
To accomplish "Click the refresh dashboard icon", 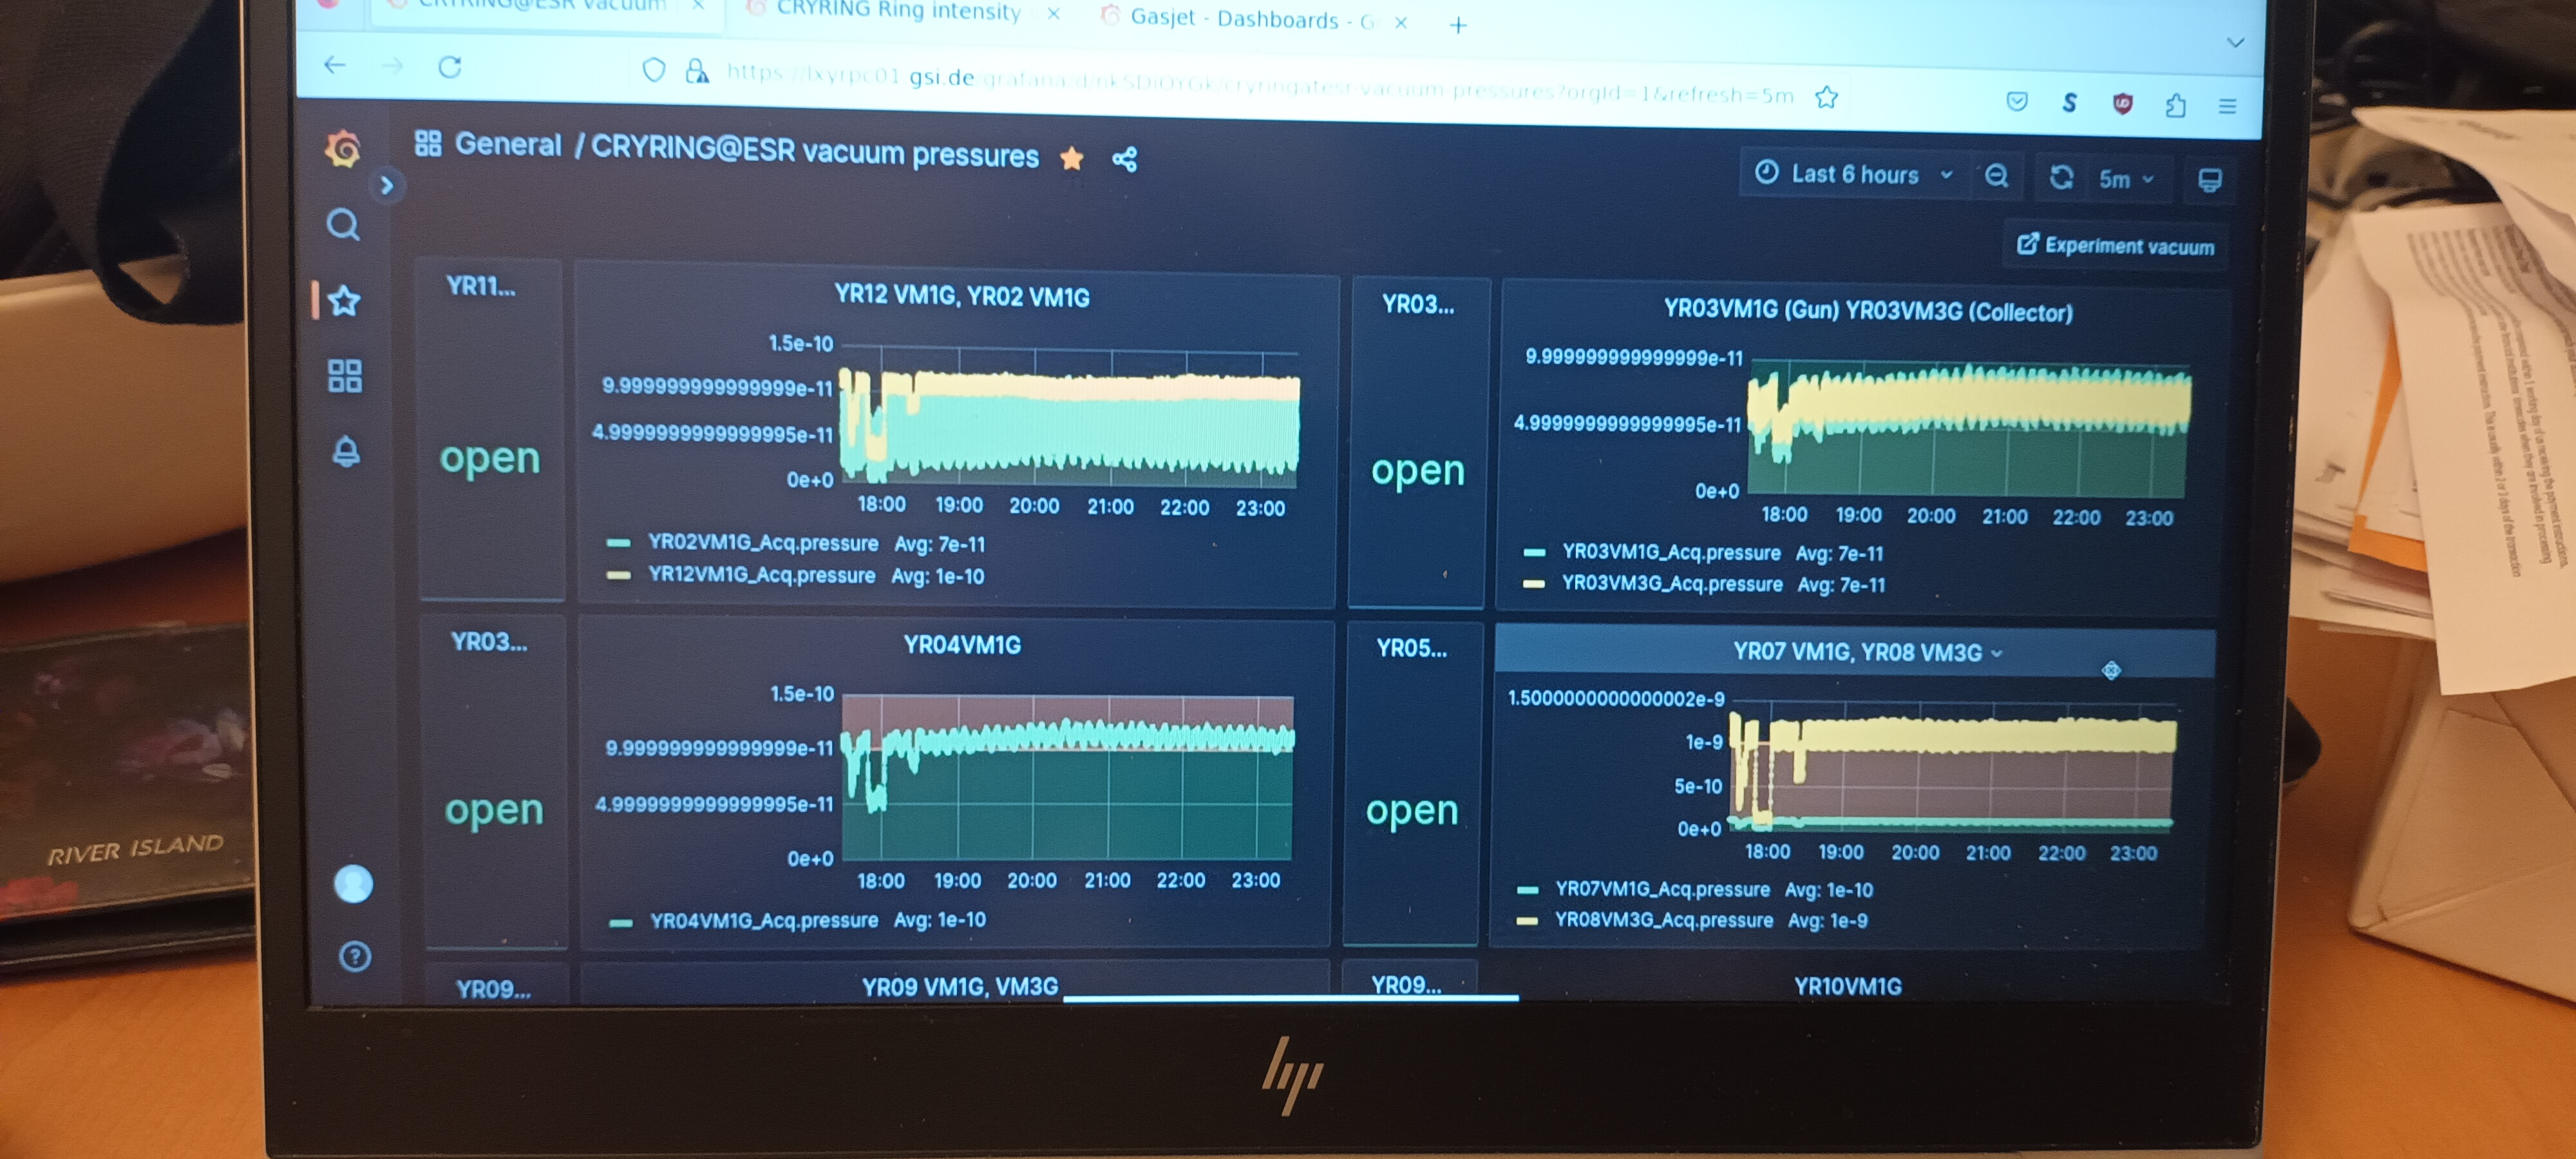I will (2061, 177).
